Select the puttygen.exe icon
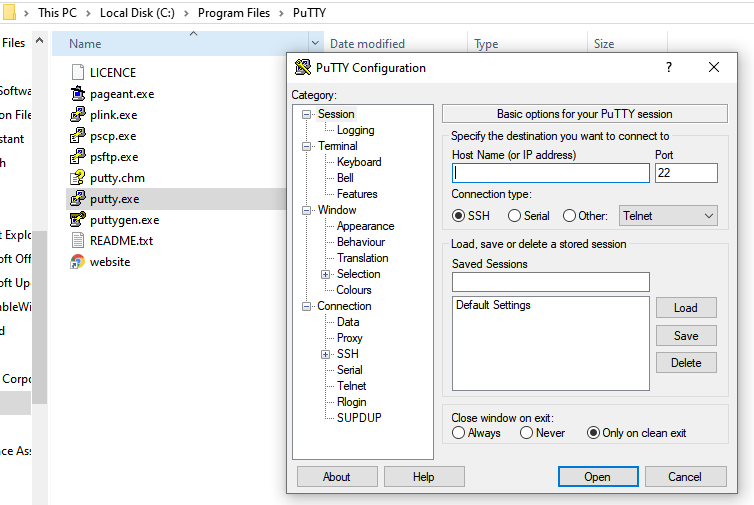754x505 pixels. tap(77, 220)
